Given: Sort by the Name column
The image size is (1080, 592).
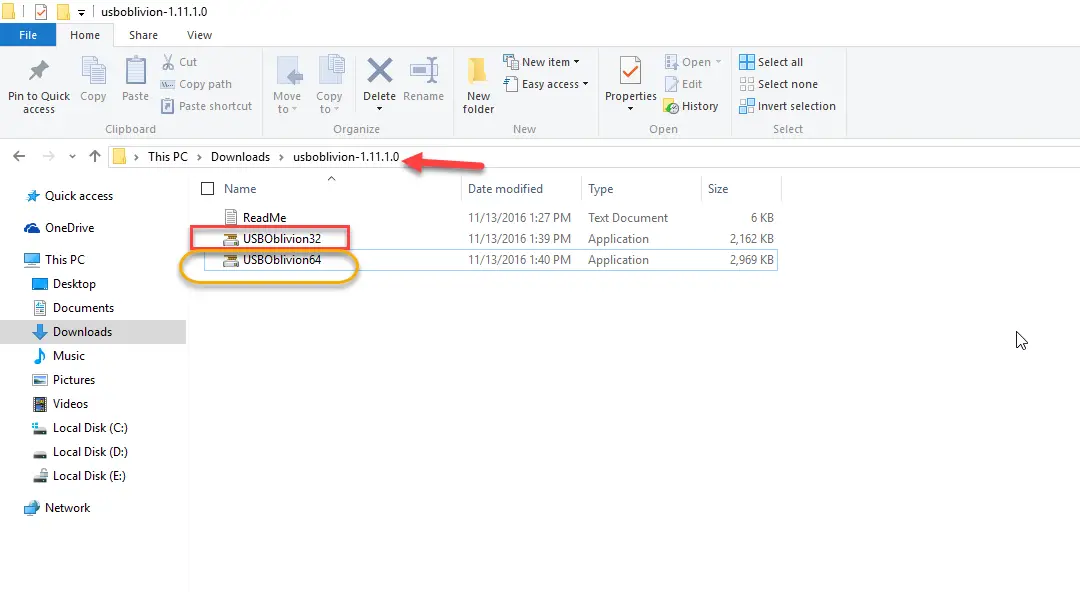Looking at the screenshot, I should tap(240, 189).
